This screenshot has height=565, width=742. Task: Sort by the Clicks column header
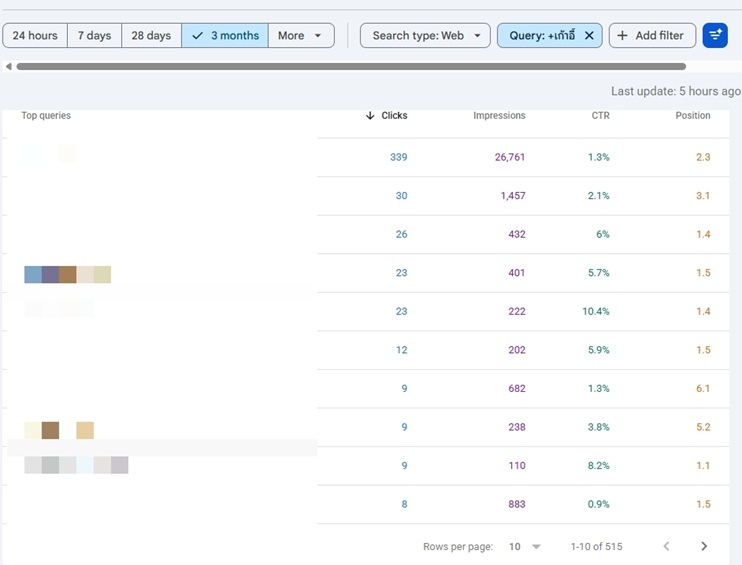[394, 115]
